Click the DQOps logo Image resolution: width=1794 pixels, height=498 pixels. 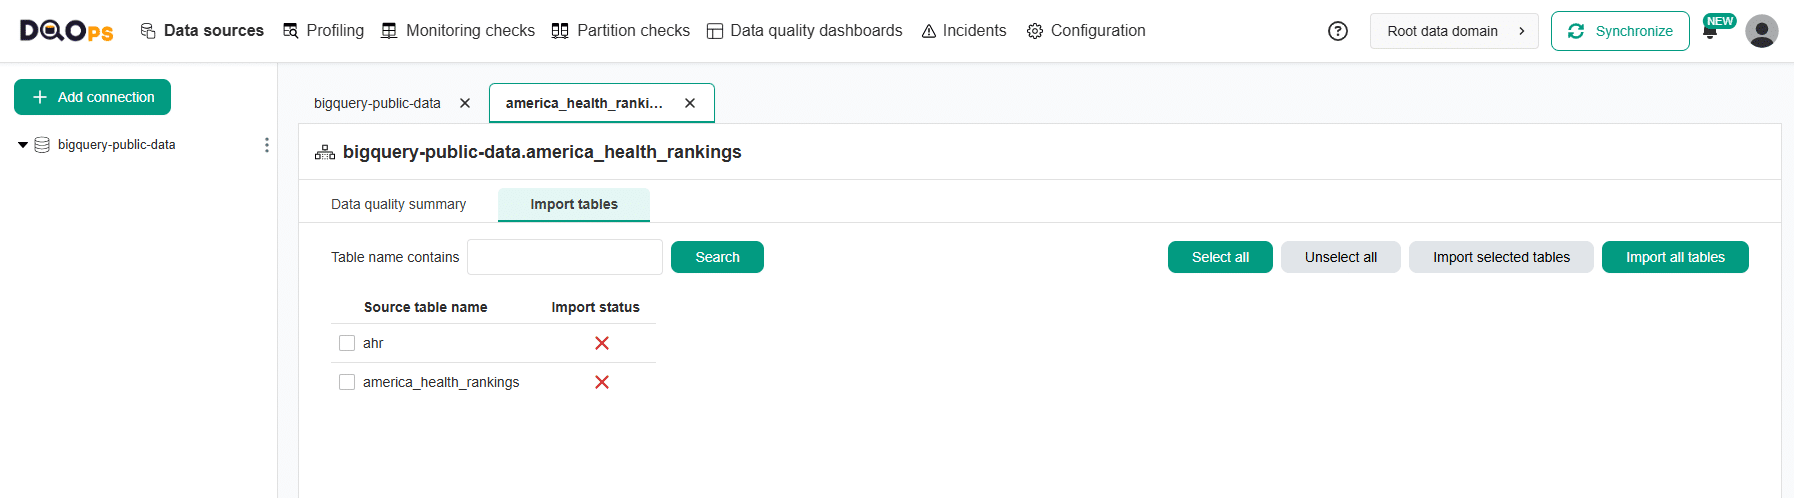point(67,31)
